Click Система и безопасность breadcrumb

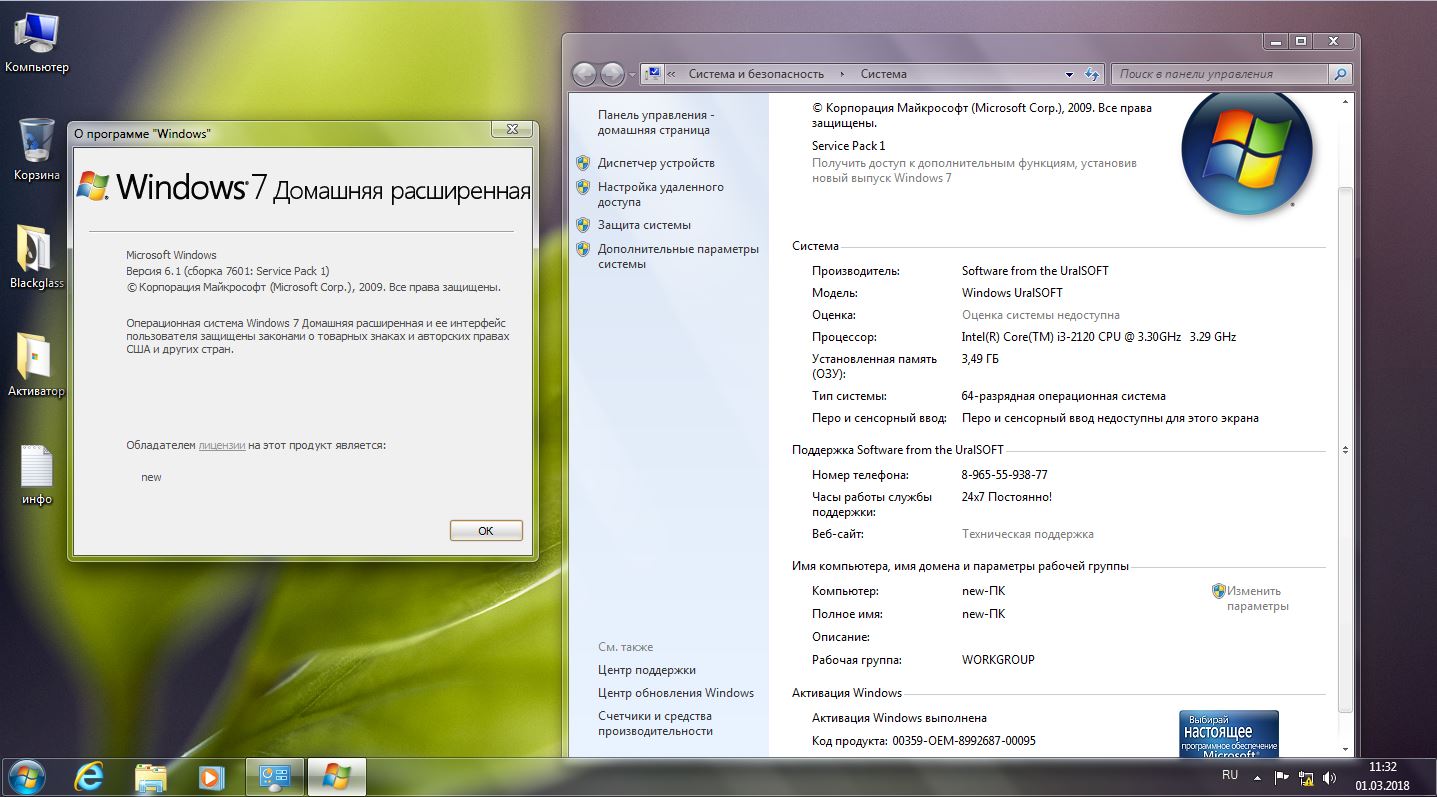pos(756,74)
